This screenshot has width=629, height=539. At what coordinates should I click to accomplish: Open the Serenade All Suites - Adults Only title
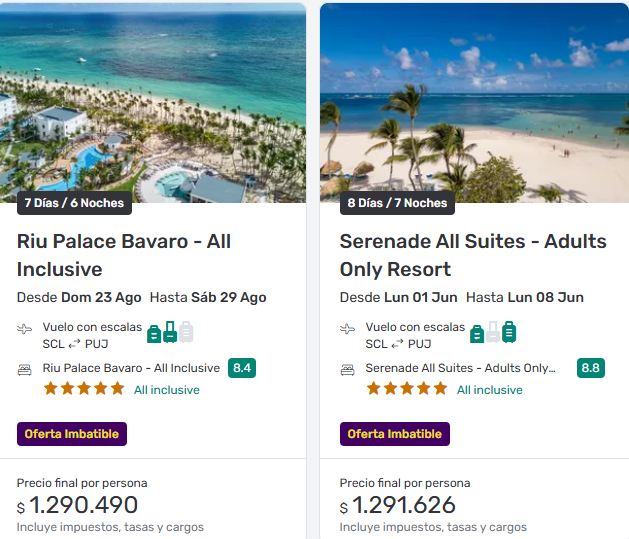[473, 255]
